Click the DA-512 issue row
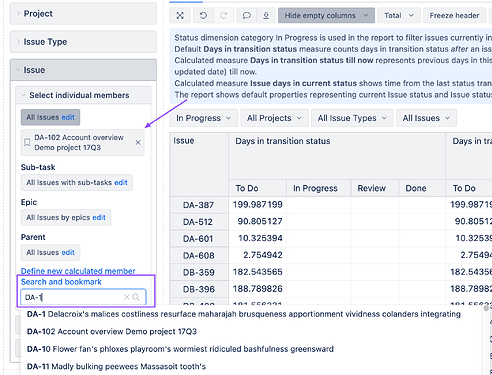Image resolution: width=492 pixels, height=375 pixels. pos(199,222)
